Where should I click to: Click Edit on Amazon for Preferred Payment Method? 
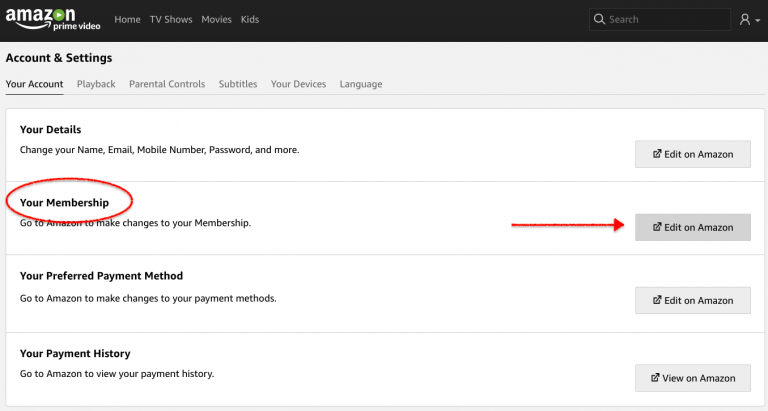693,300
